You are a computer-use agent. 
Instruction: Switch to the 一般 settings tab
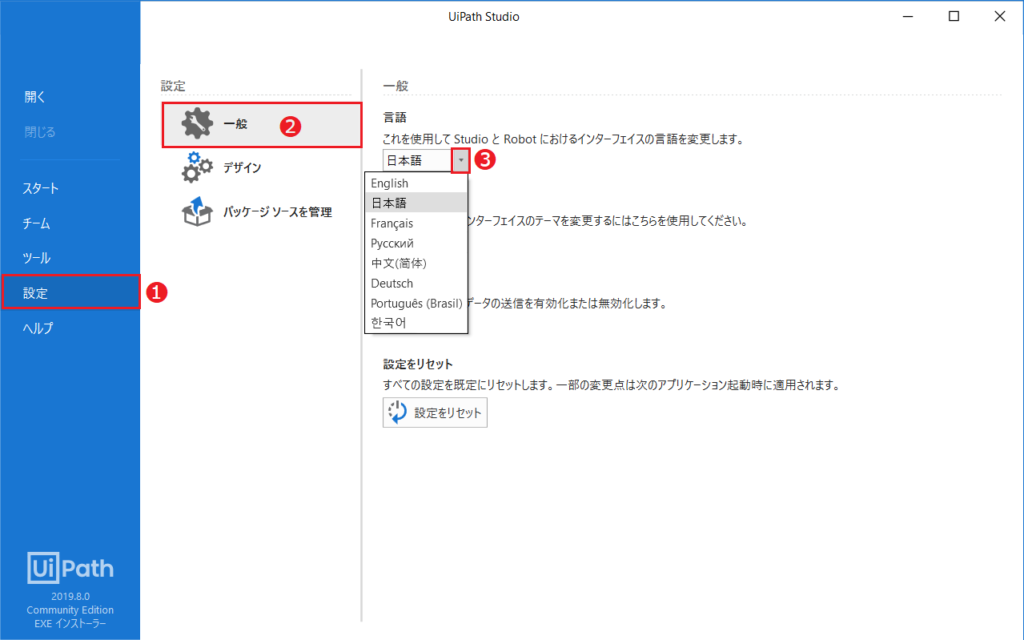coord(262,125)
